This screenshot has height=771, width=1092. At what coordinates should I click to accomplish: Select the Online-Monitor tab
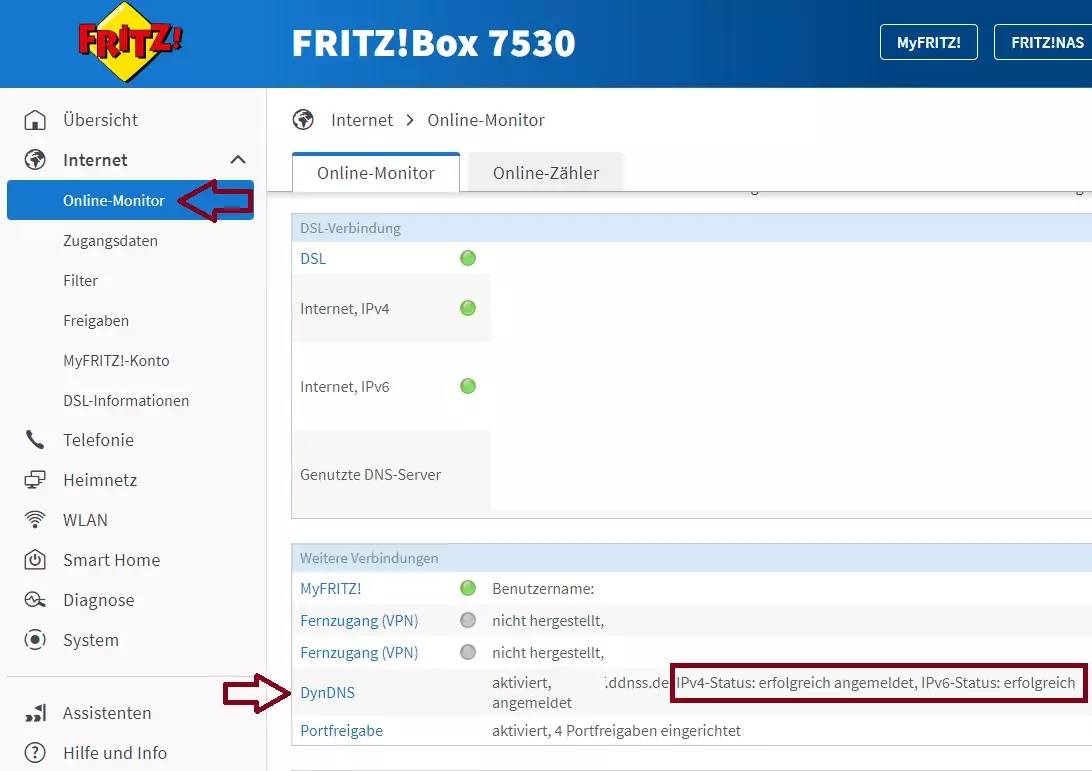coord(375,173)
